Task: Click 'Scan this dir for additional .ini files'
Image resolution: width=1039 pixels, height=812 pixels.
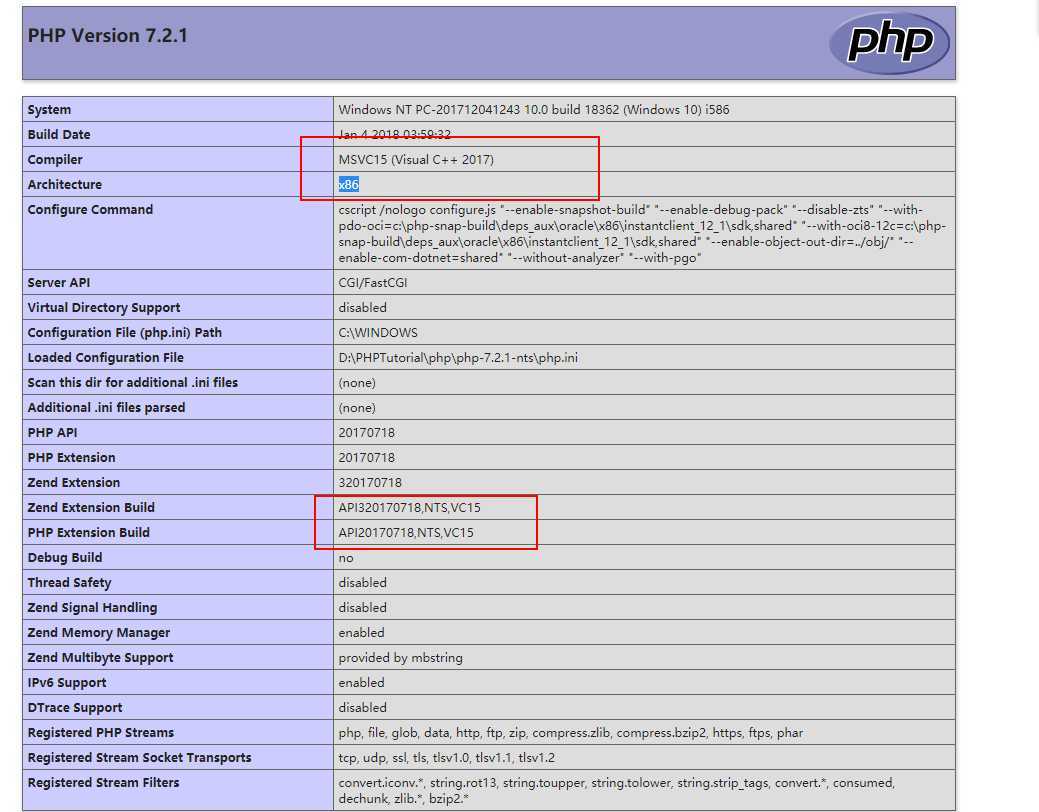Action: click(x=133, y=382)
